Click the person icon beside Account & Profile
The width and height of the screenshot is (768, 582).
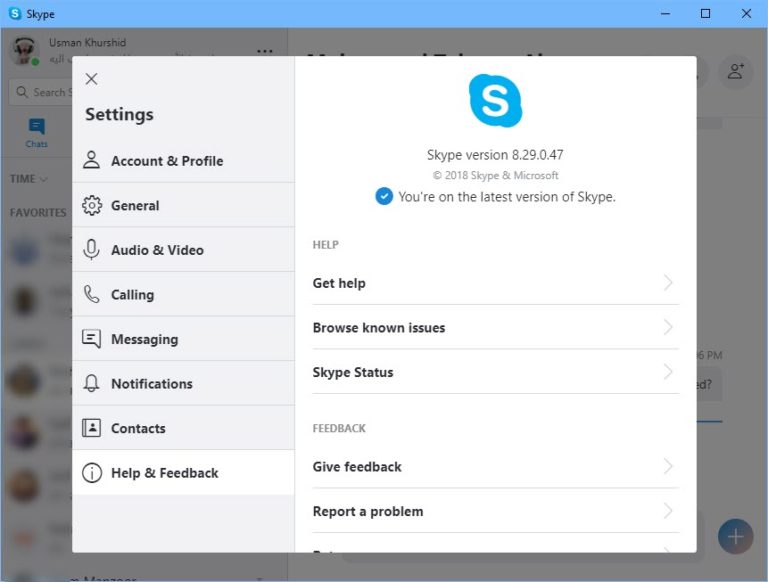[x=92, y=160]
